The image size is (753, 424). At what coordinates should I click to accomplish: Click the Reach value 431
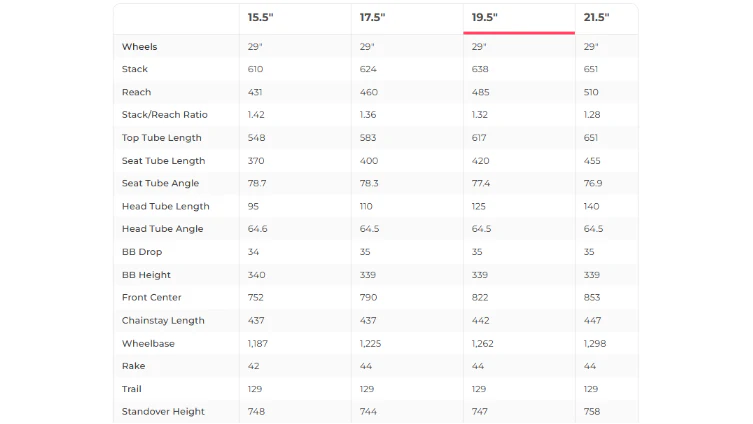pyautogui.click(x=255, y=92)
